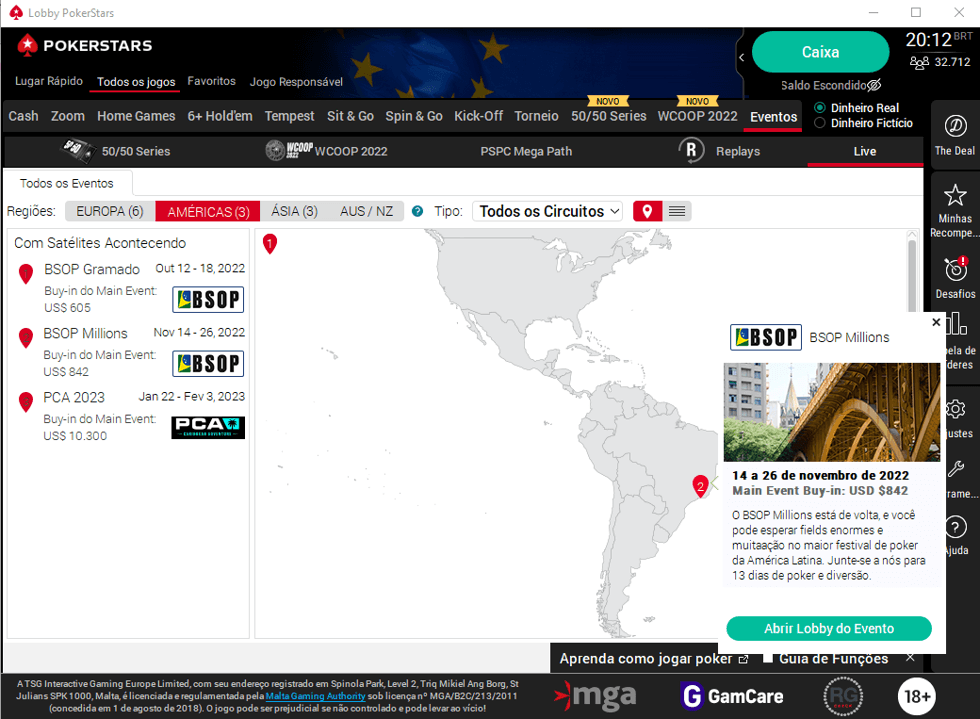The image size is (980, 719).
Task: Open the Cash tab
Action: click(23, 116)
